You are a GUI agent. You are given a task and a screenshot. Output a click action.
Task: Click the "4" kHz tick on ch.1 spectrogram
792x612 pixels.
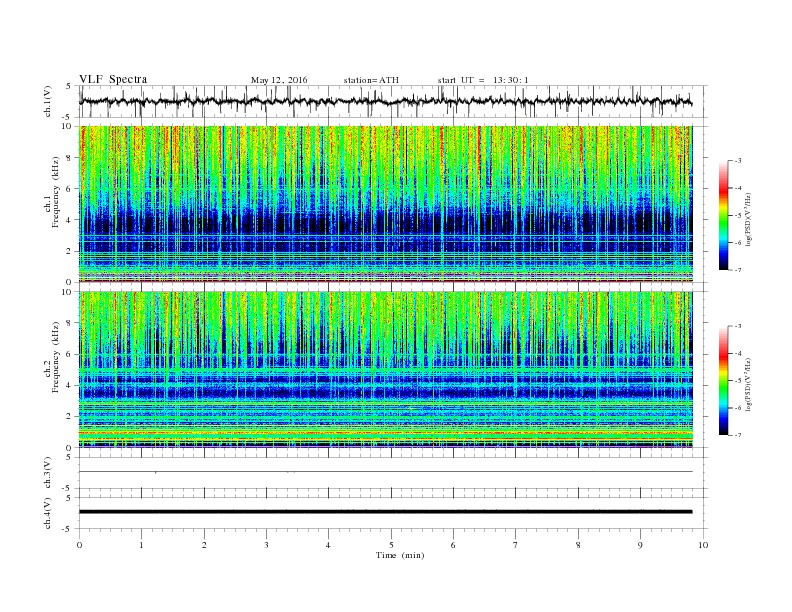(69, 220)
